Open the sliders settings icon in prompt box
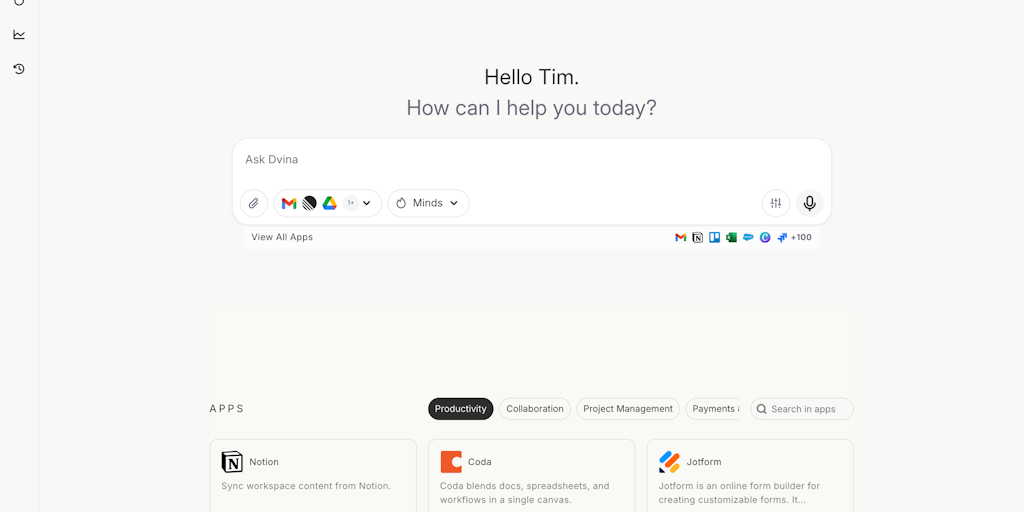 click(x=776, y=203)
